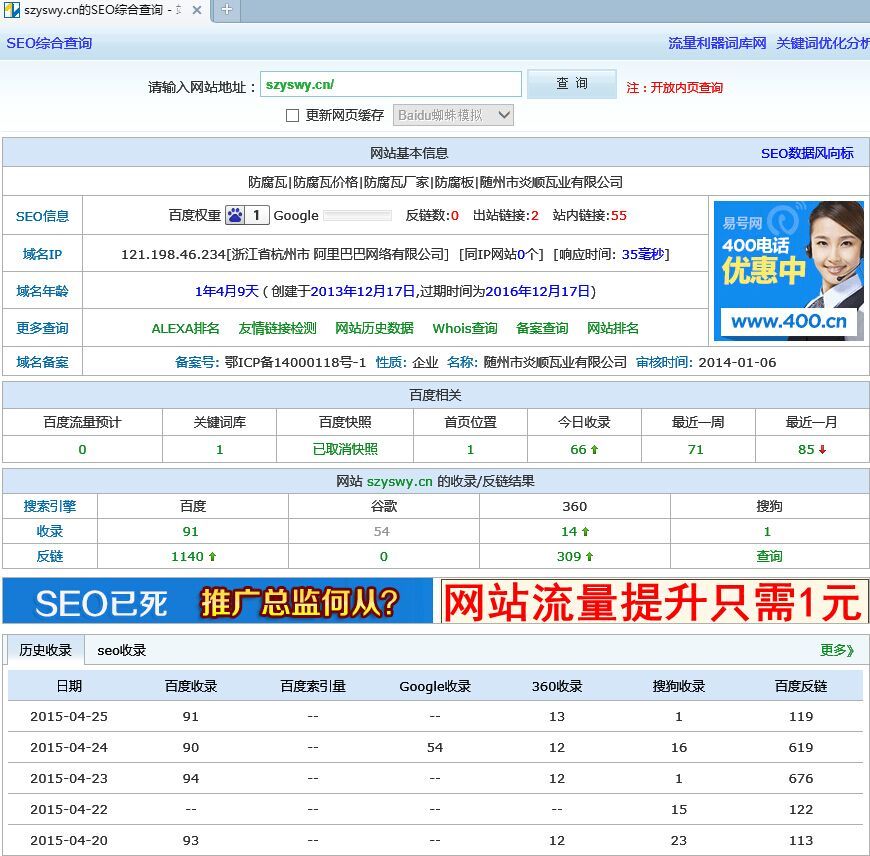Open the SEO数据风向标 link
This screenshot has height=856, width=870.
tap(807, 153)
